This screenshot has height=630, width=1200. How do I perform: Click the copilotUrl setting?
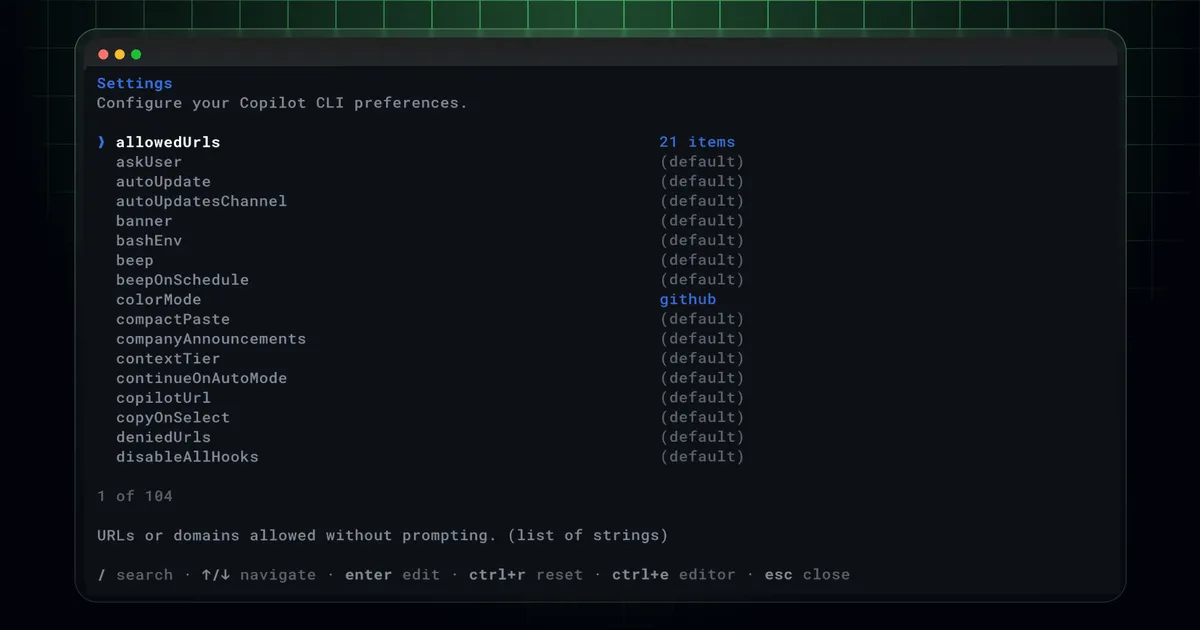tap(163, 398)
